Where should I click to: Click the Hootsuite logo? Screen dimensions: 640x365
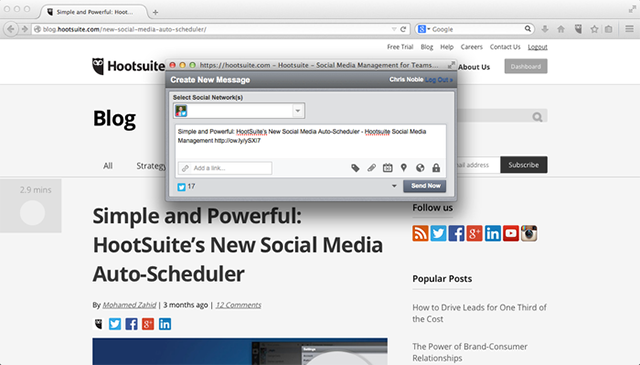pos(129,66)
